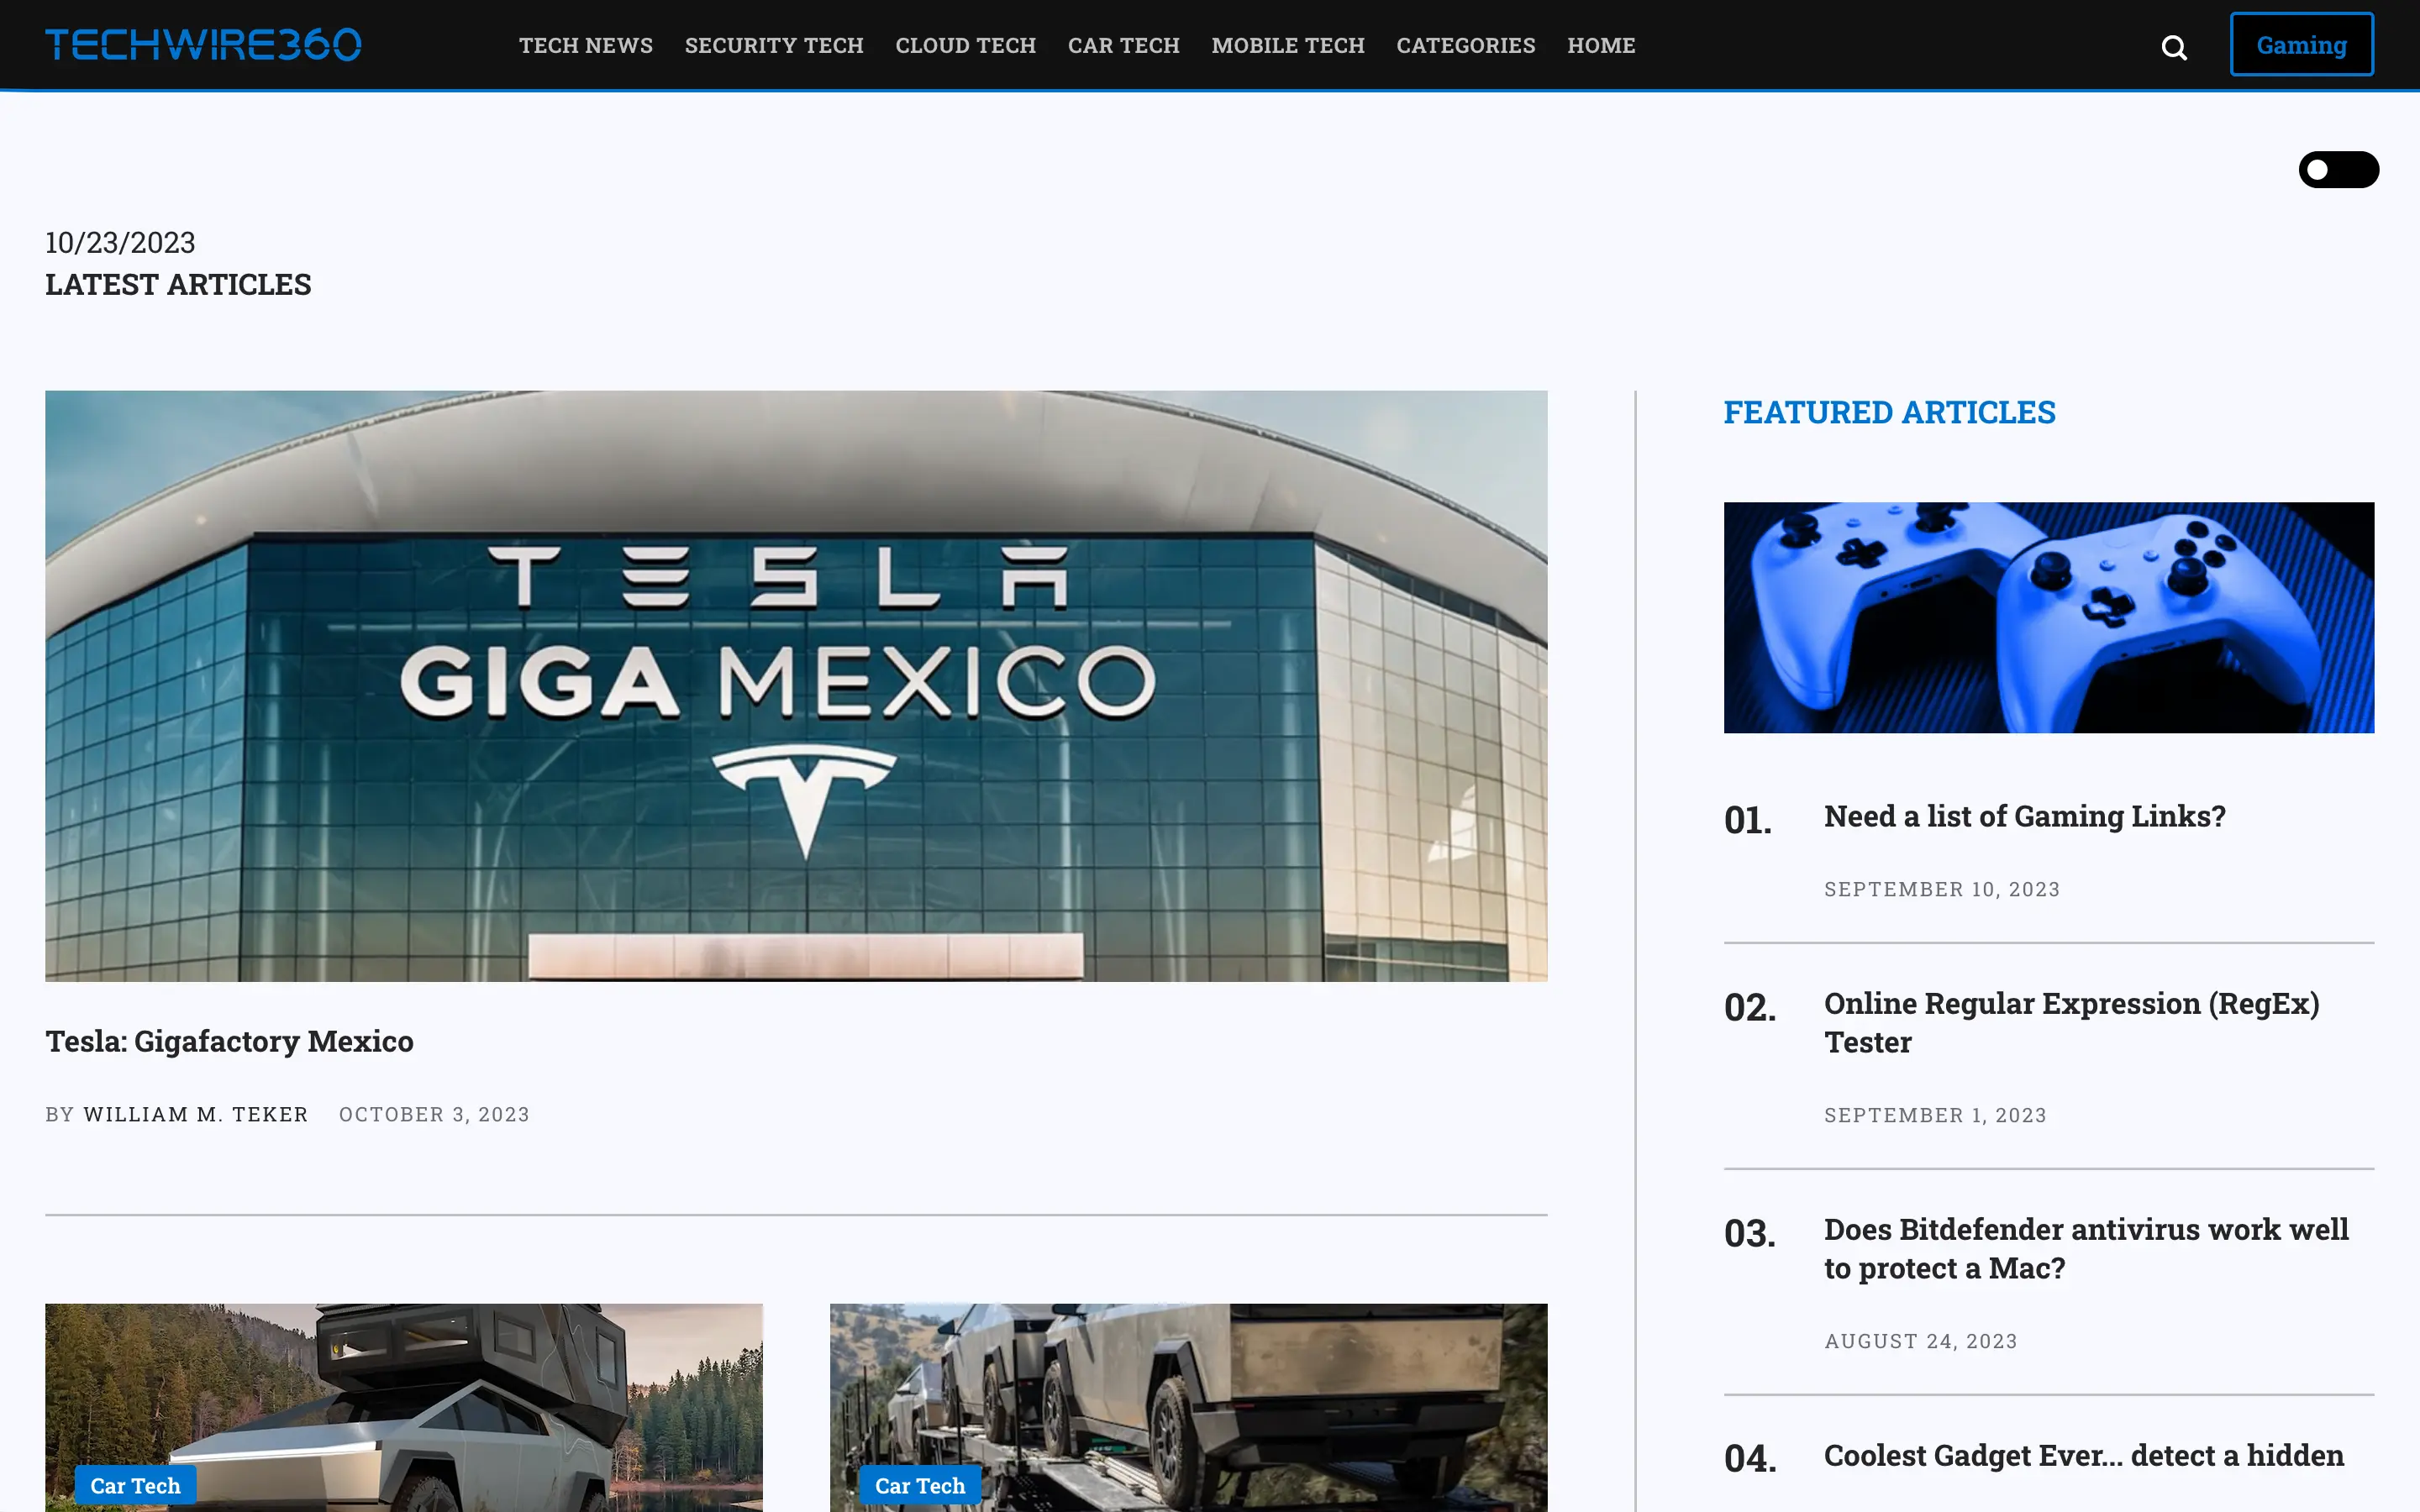Screen dimensions: 2420x1512
Task: Toggle the dark mode switch
Action: click(x=2338, y=169)
